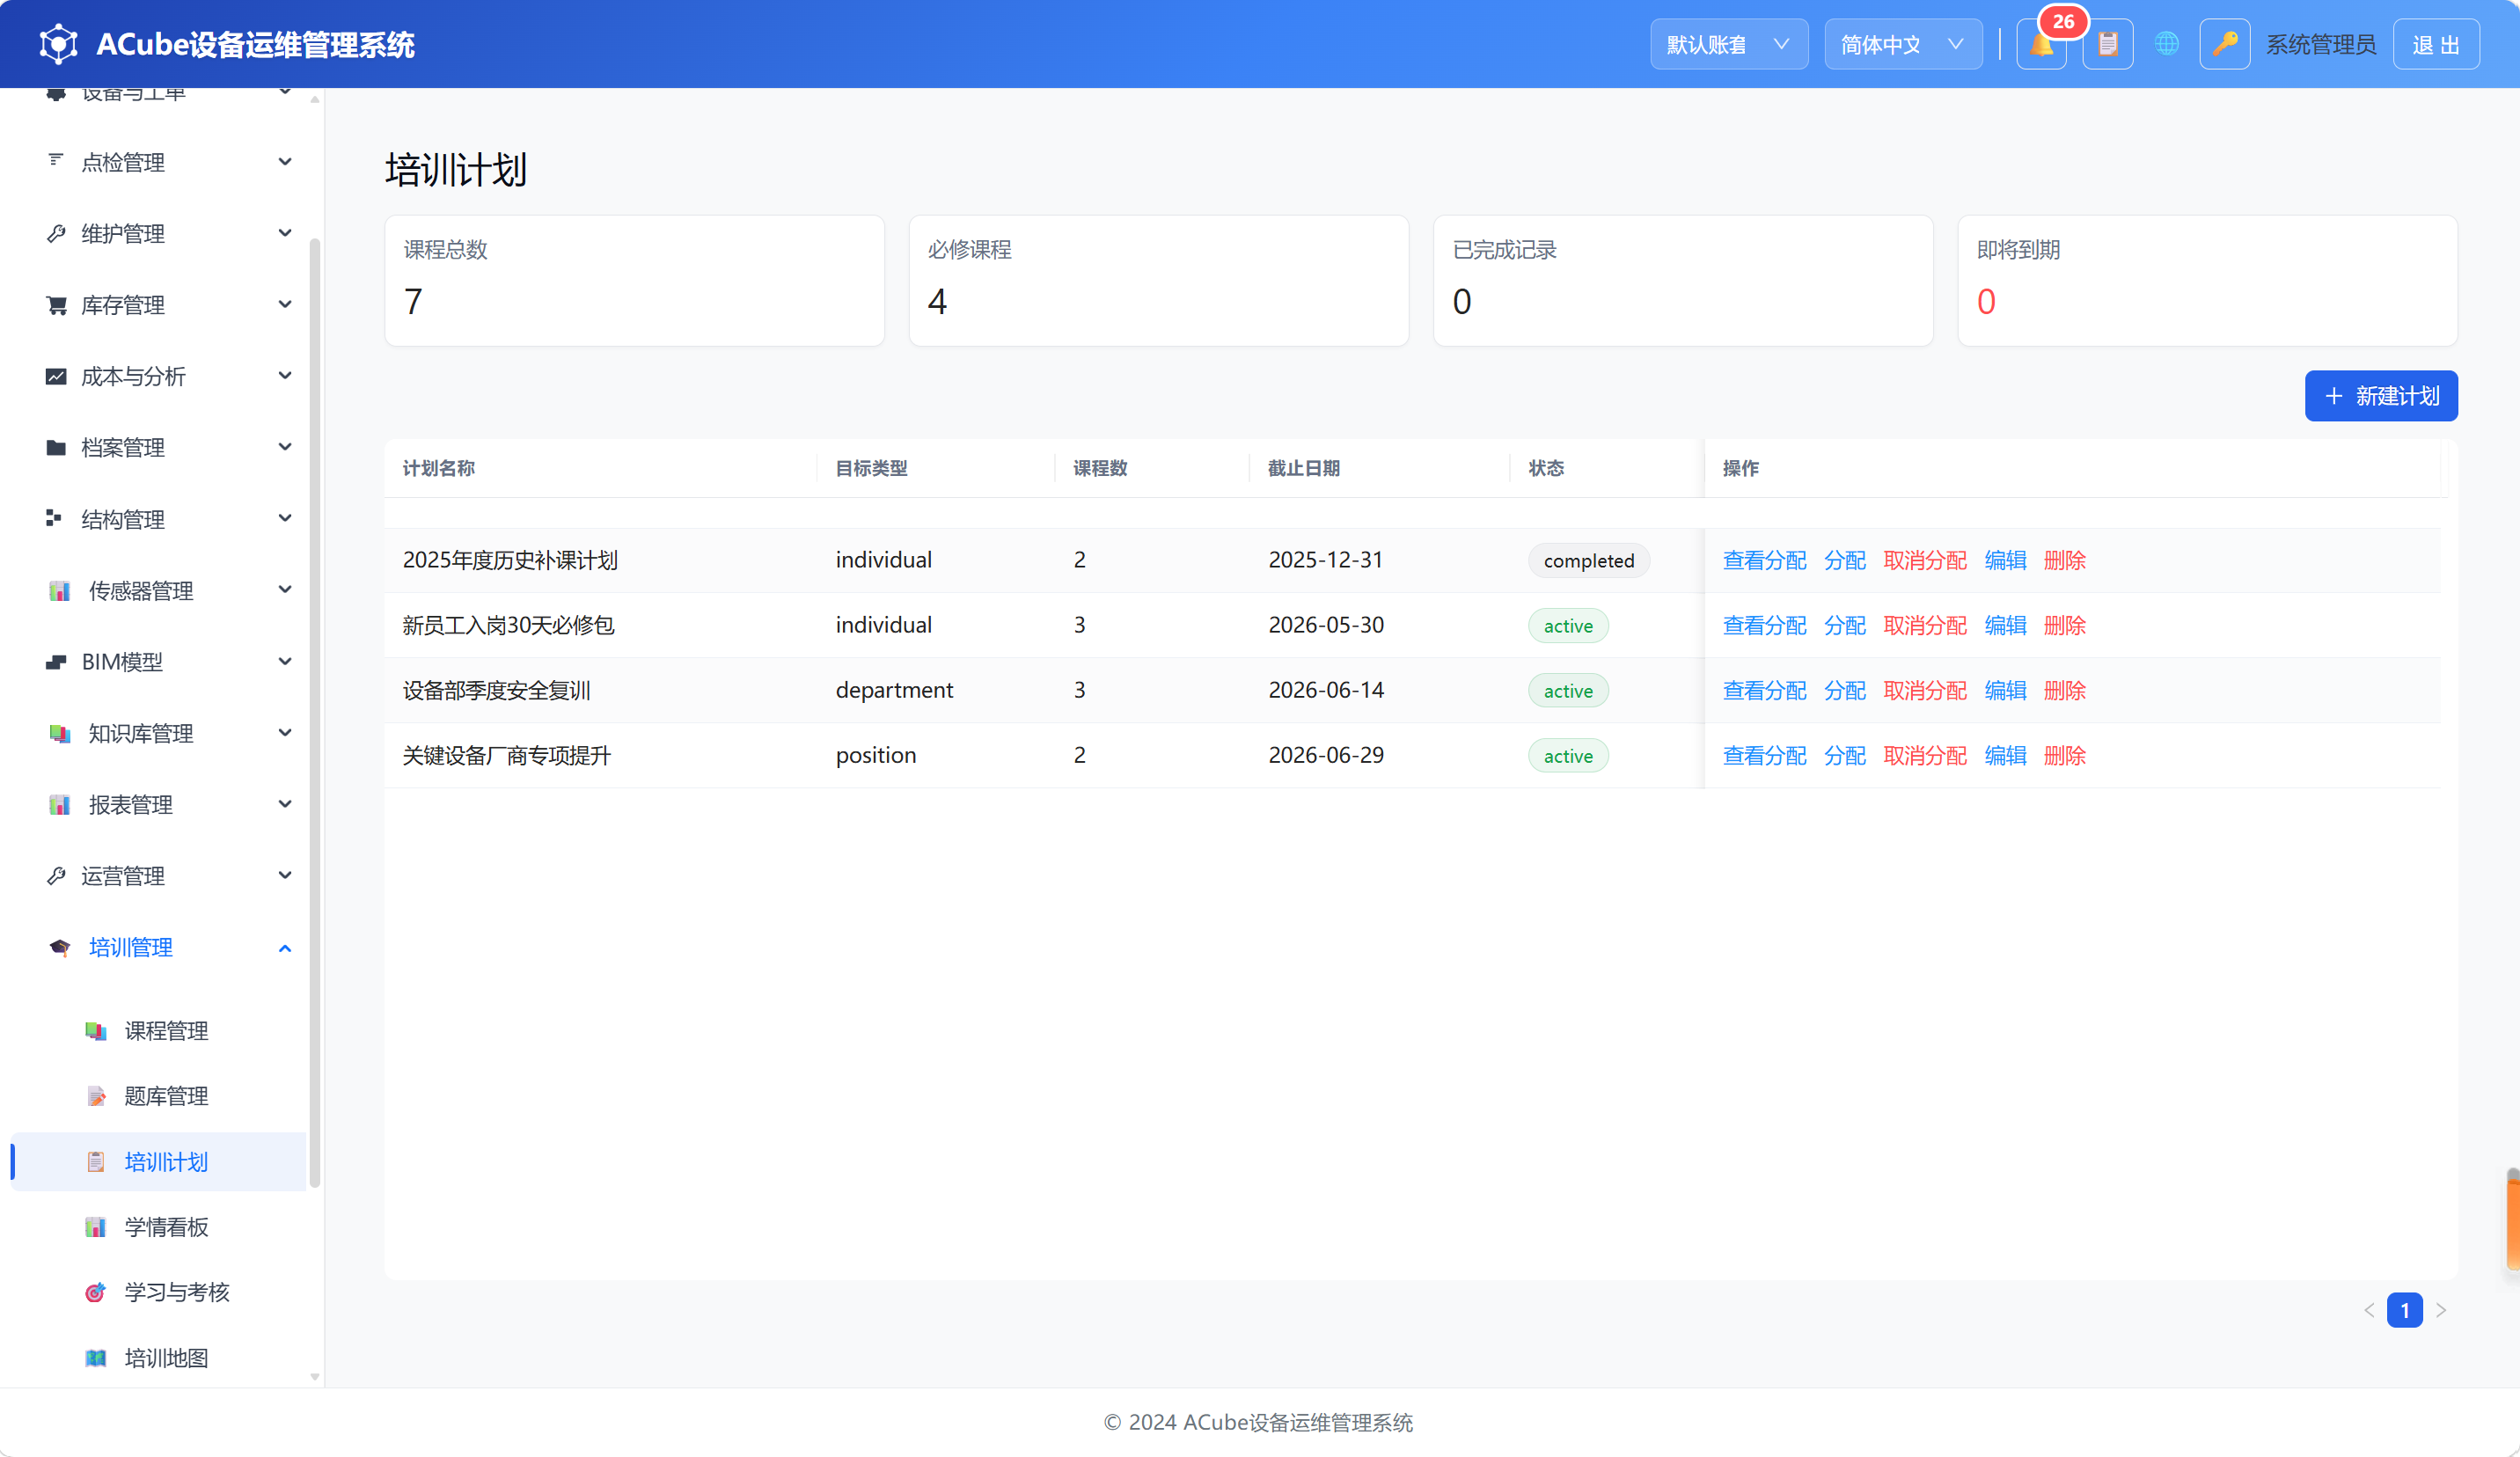
Task: Click the clipboard icon in the header
Action: click(2107, 44)
